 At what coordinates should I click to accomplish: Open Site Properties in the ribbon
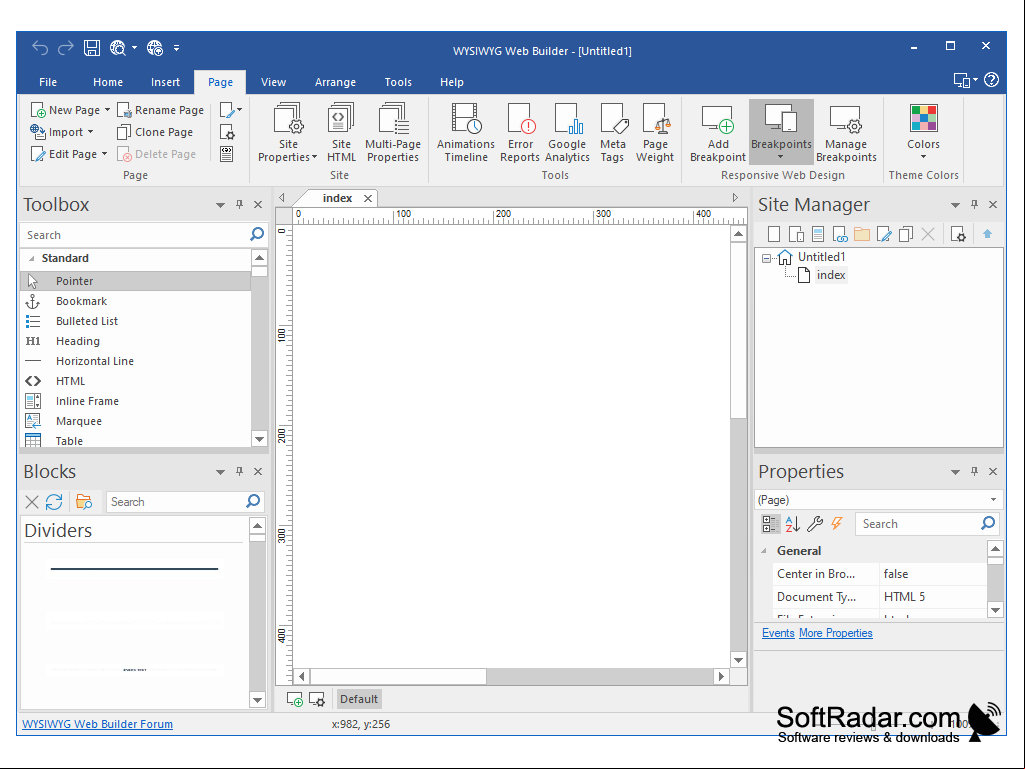tap(288, 132)
